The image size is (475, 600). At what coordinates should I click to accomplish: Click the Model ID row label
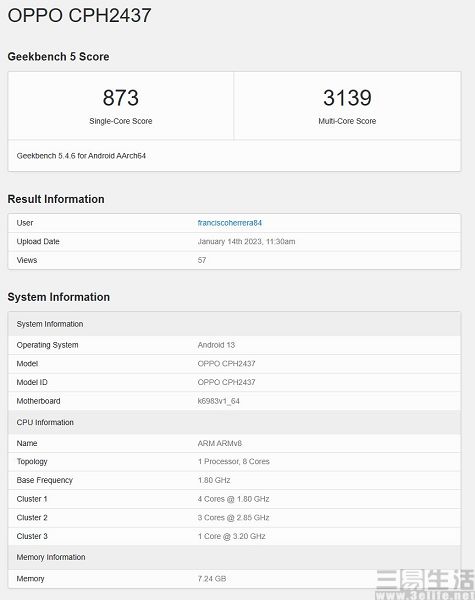[32, 382]
